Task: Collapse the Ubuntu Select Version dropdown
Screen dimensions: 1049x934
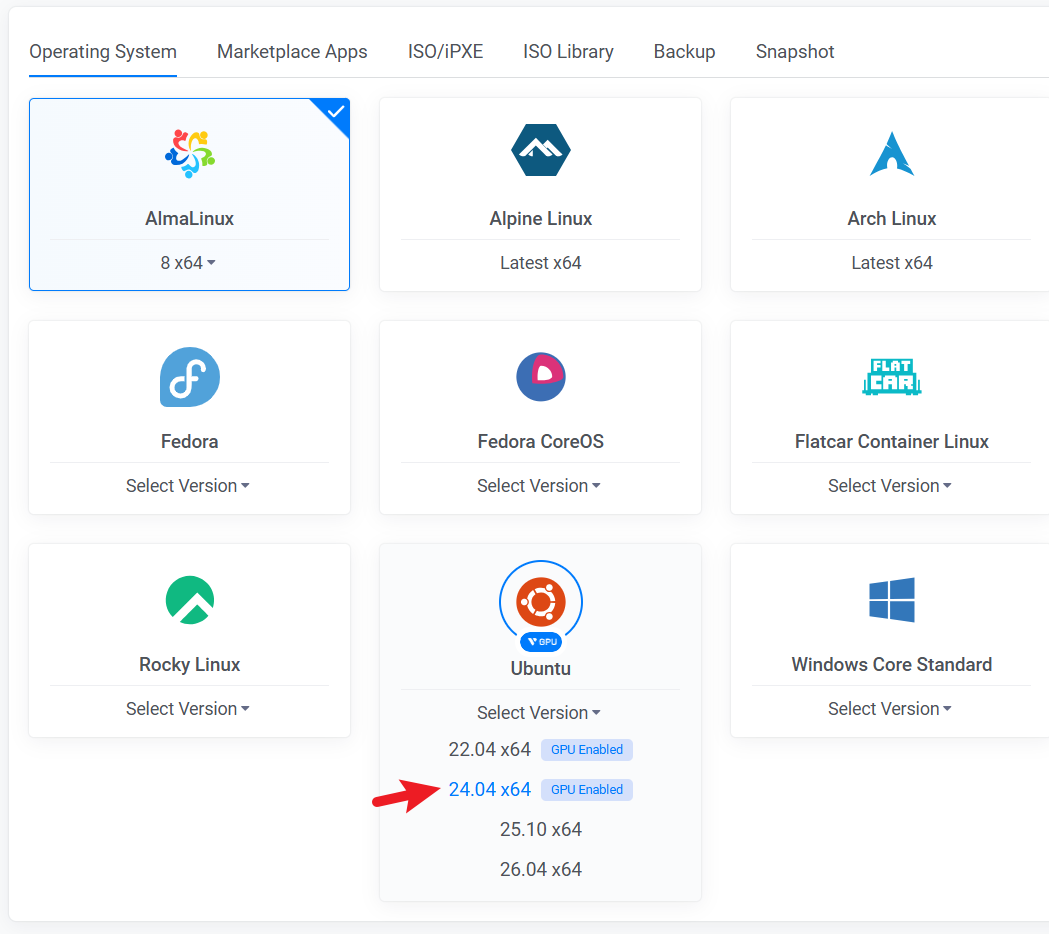Action: [x=539, y=713]
